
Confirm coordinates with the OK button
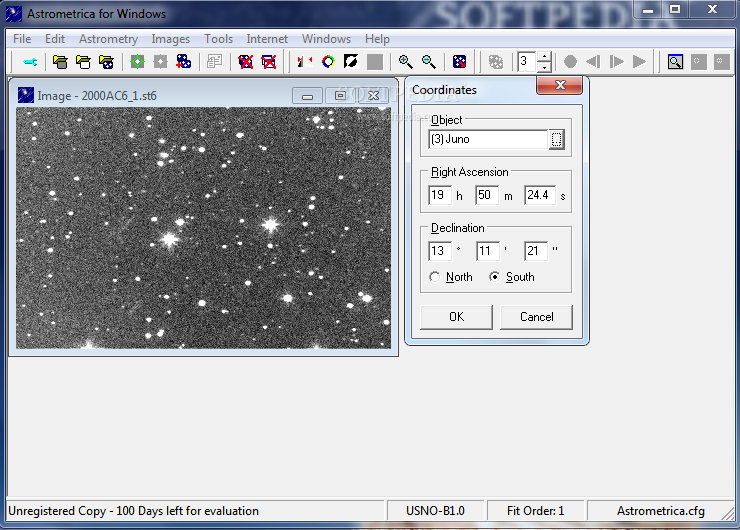456,317
